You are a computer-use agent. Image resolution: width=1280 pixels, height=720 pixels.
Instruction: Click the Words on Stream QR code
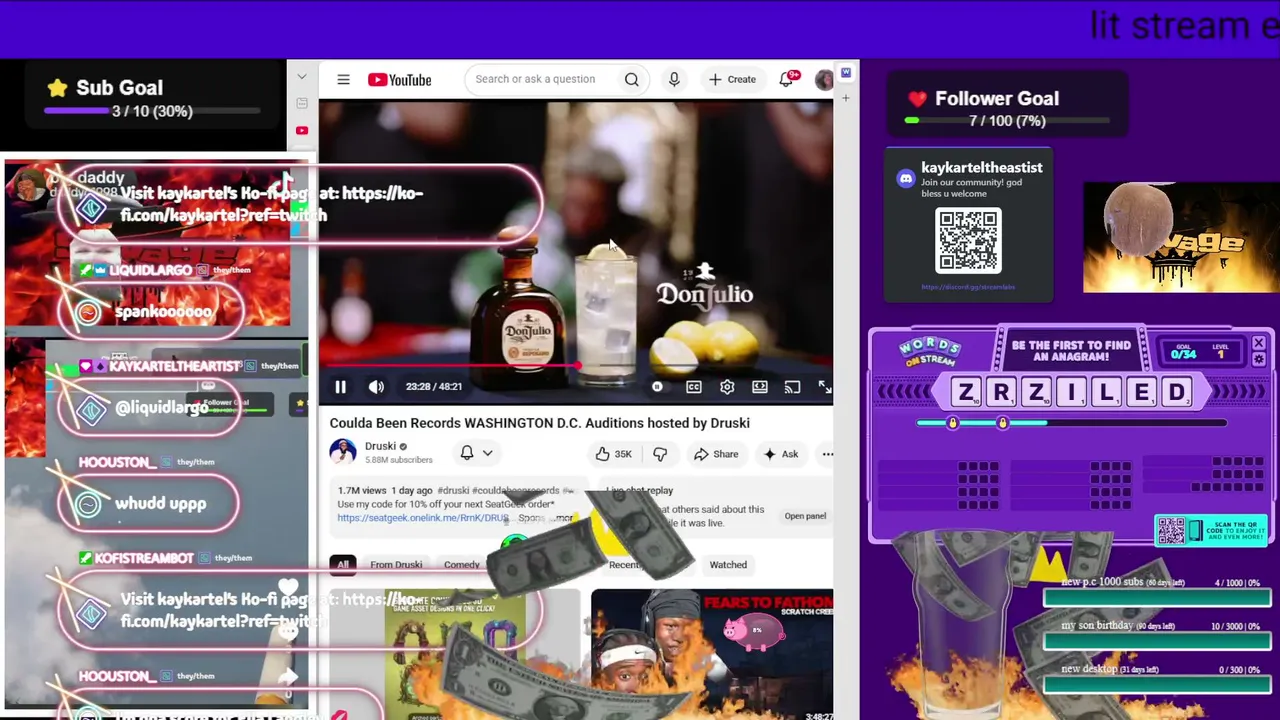[1170, 530]
